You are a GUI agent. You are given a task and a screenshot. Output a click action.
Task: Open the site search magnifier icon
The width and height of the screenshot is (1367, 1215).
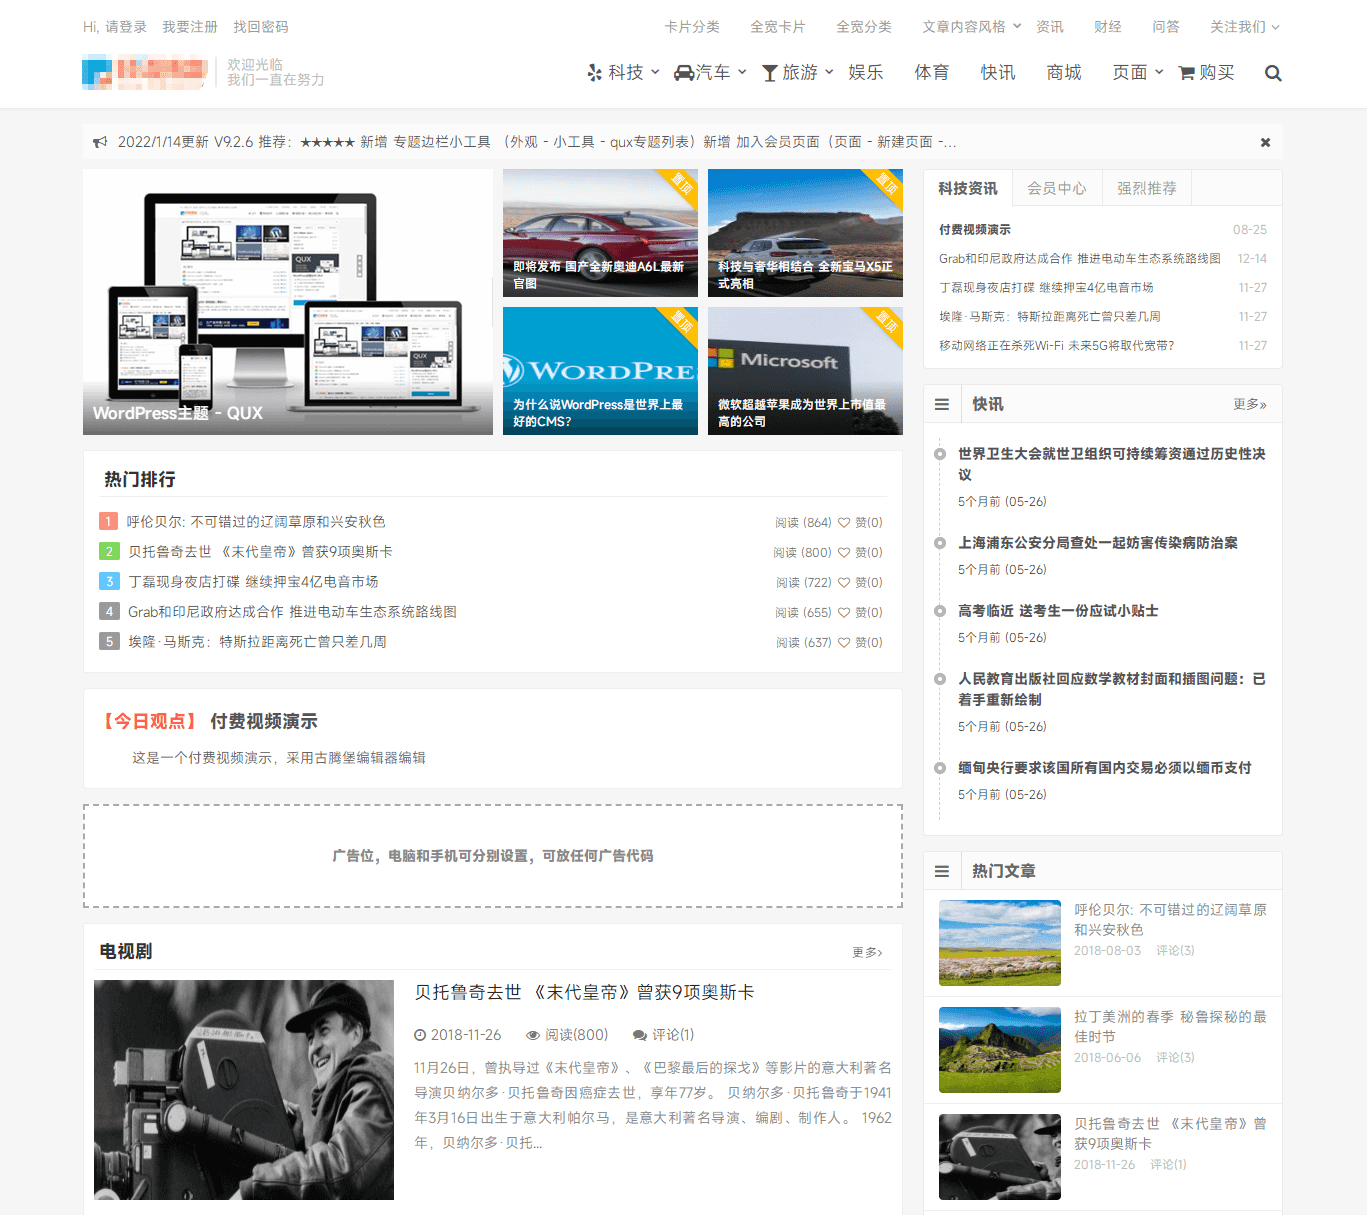pos(1272,73)
